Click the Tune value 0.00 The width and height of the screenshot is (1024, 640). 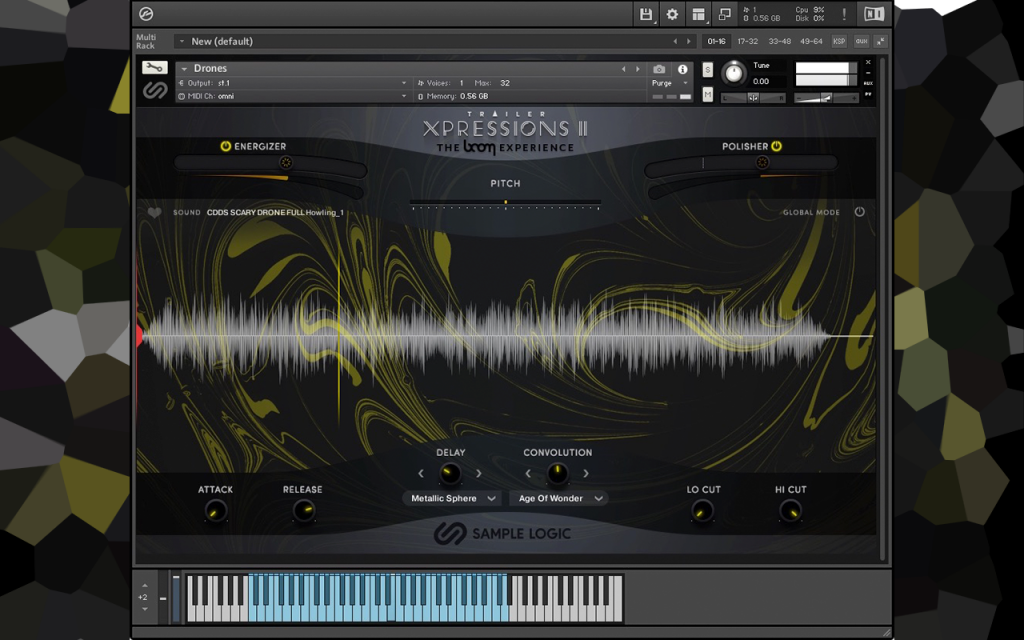pyautogui.click(x=761, y=82)
